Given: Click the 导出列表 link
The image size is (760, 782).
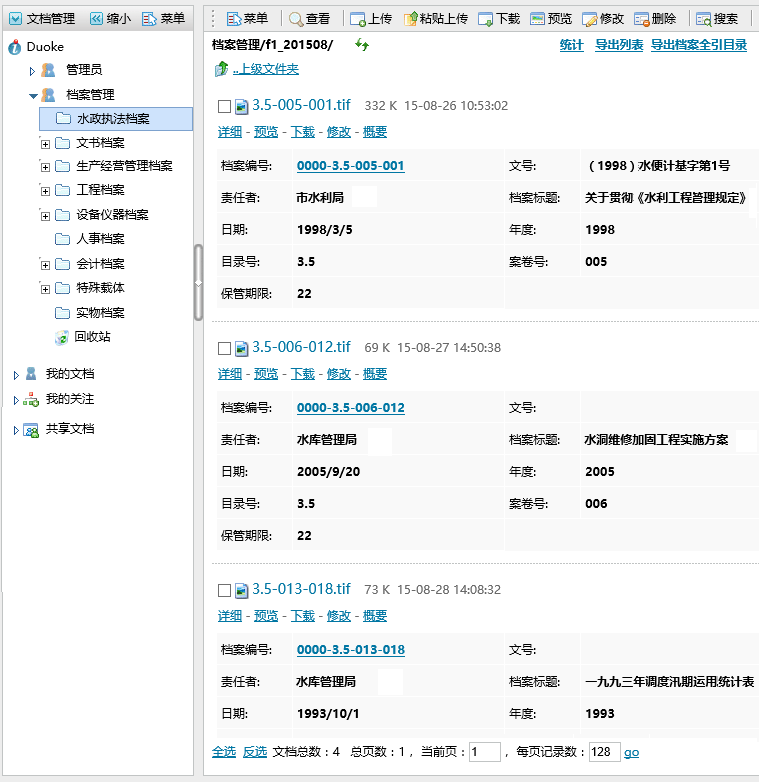Looking at the screenshot, I should [619, 45].
